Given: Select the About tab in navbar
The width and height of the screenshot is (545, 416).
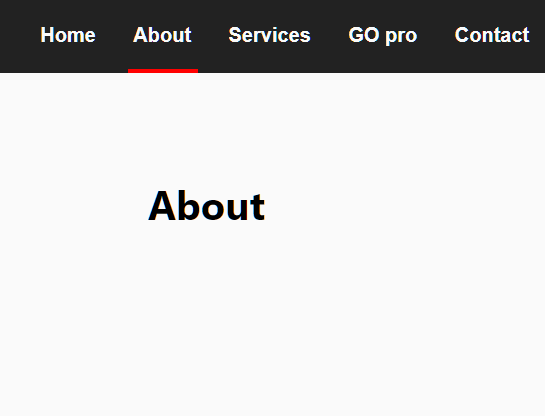Looking at the screenshot, I should tap(162, 35).
